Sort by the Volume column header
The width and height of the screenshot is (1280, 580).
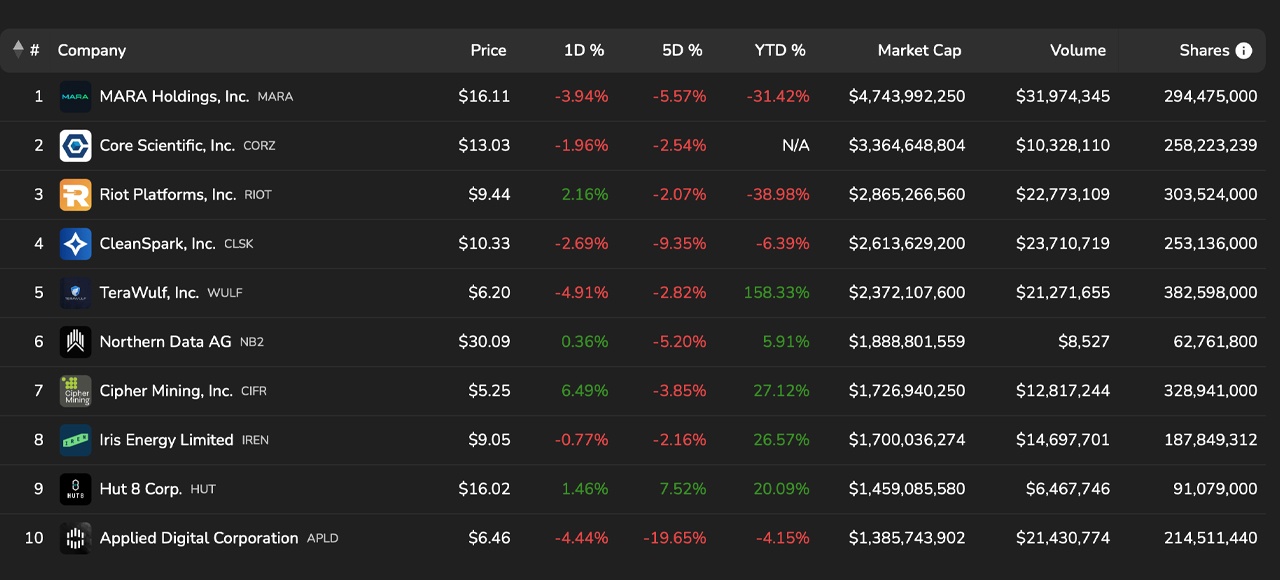pos(1077,51)
